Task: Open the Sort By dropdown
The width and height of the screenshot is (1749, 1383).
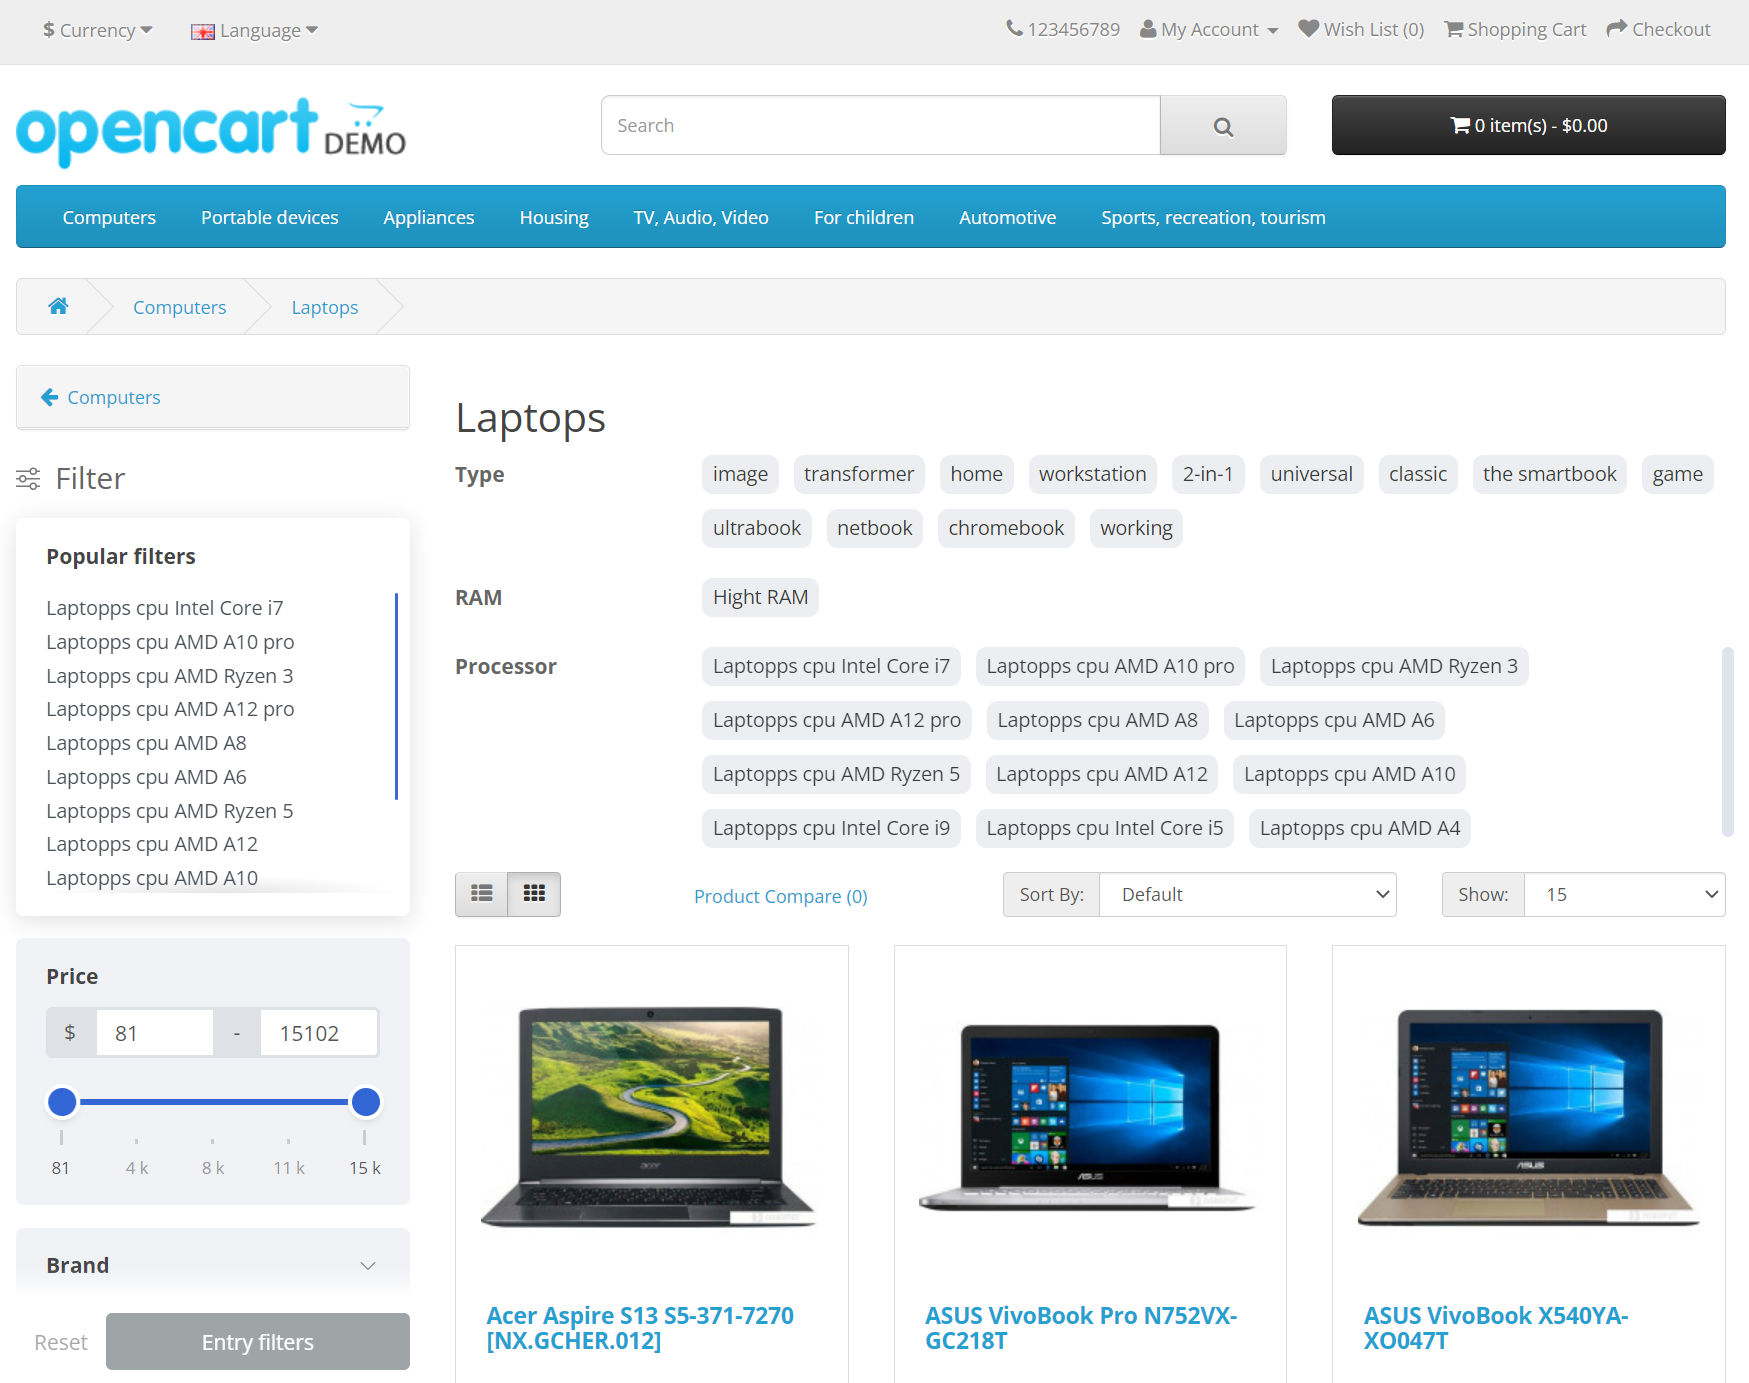Action: pyautogui.click(x=1247, y=894)
